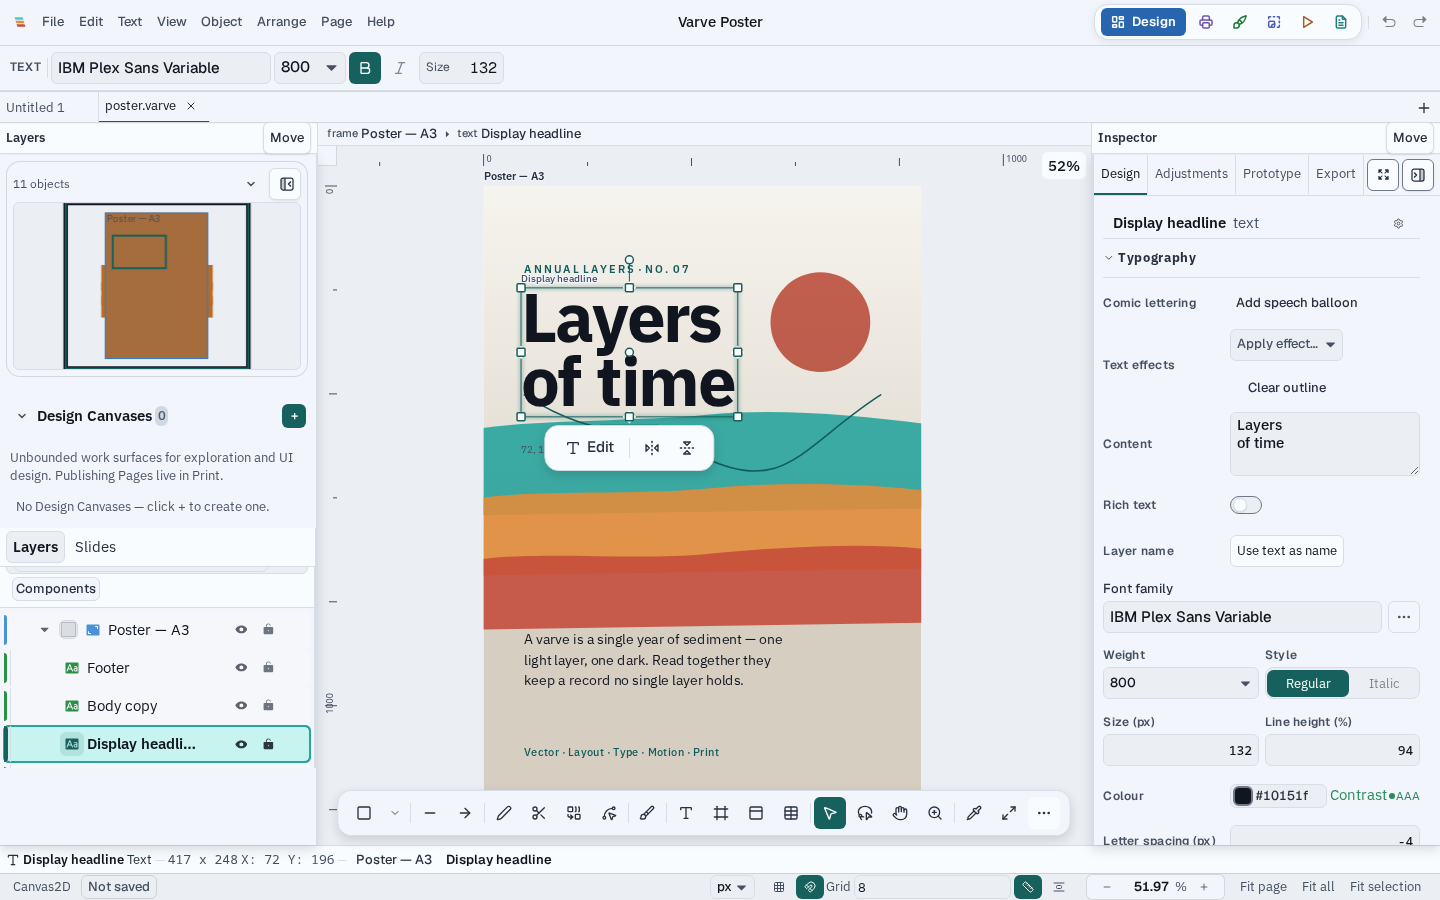This screenshot has height=900, width=1440.
Task: Switch to the Adjustments tab
Action: pyautogui.click(x=1191, y=174)
